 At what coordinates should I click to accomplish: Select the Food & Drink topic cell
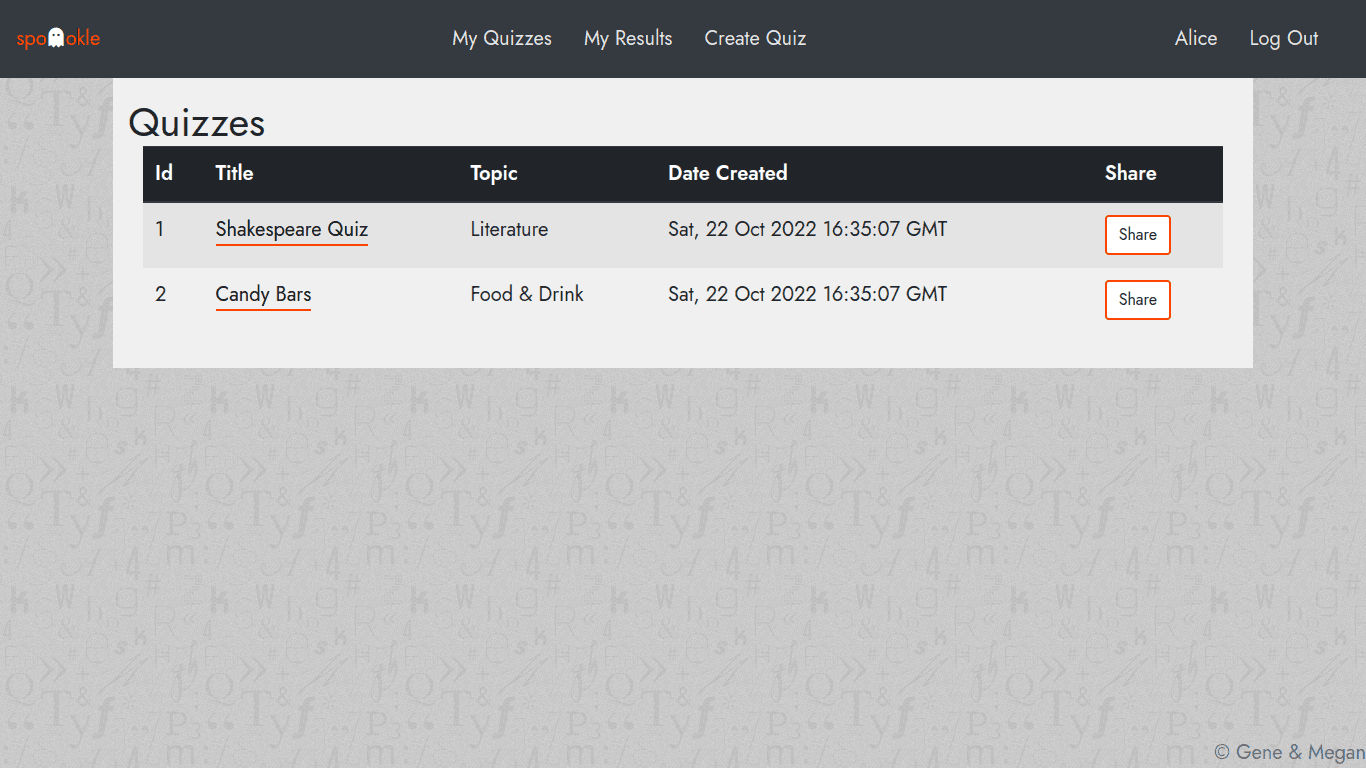pyautogui.click(x=527, y=294)
